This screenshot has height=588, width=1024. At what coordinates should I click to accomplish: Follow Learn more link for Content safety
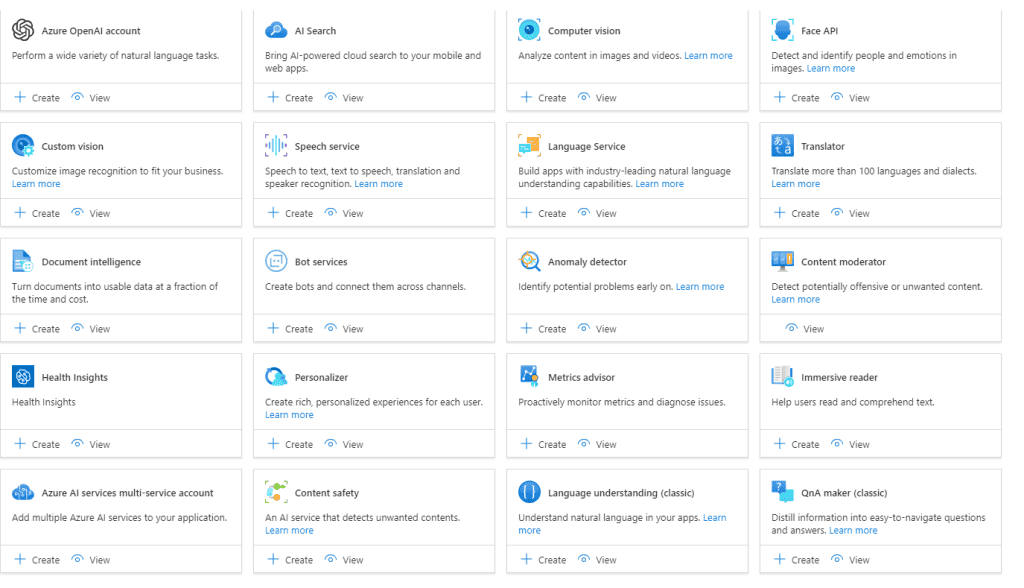289,531
